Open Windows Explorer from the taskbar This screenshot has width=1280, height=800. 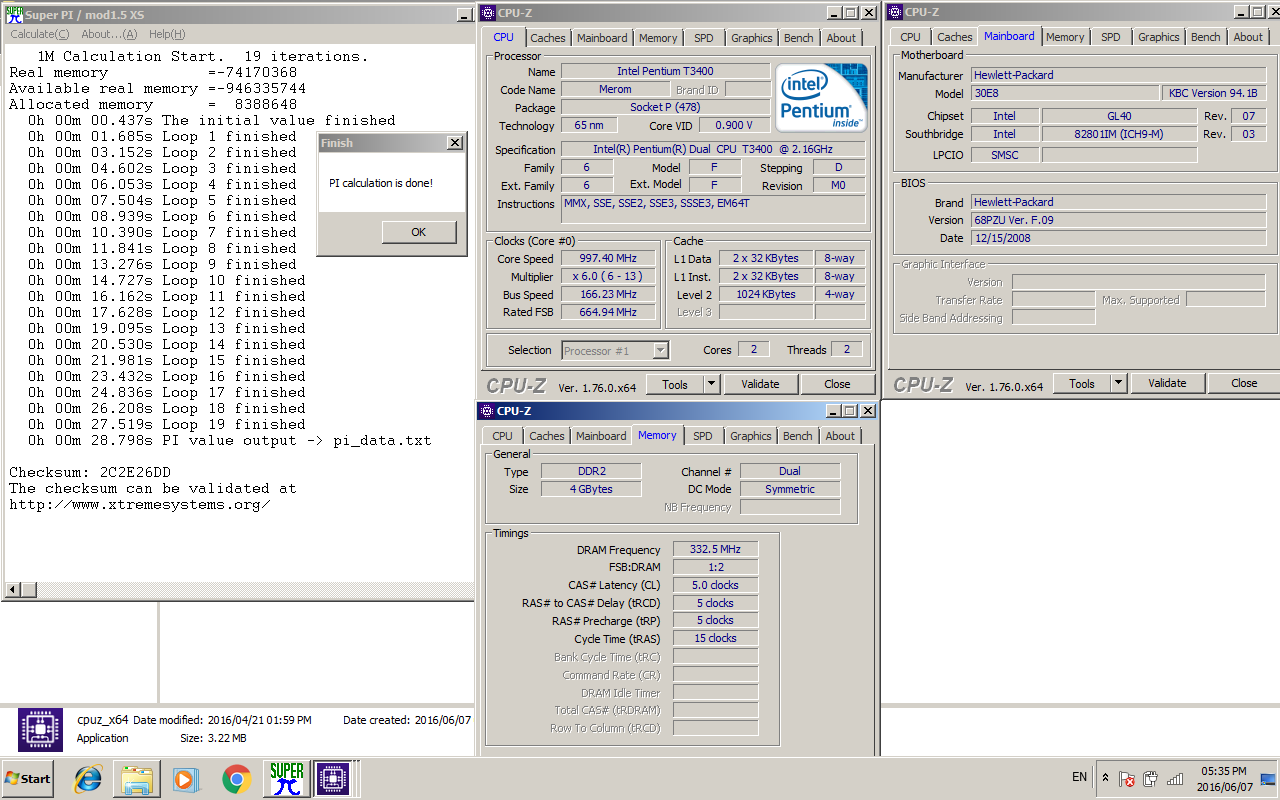137,779
